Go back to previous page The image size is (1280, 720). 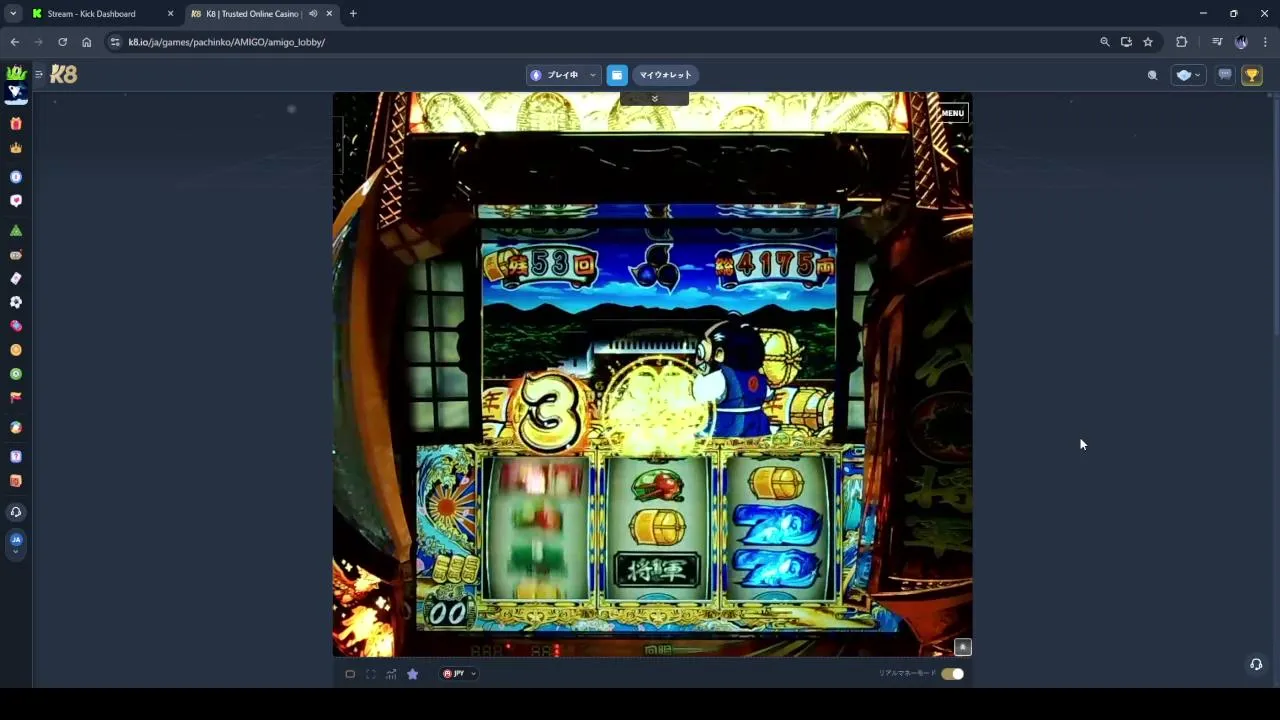point(14,42)
